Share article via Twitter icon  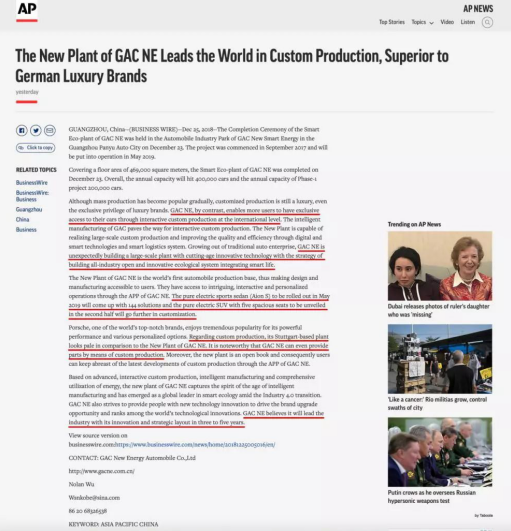[x=36, y=130]
